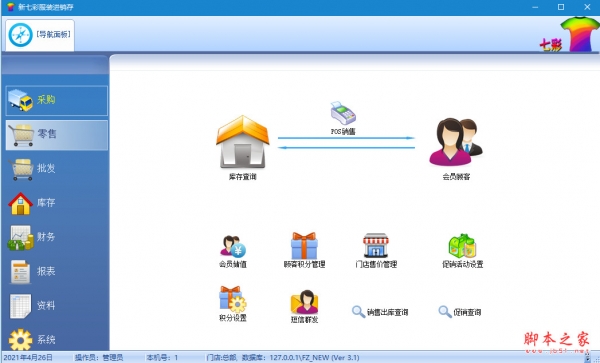Click the 销售出库查询 search link
This screenshot has height=363, width=600.
(380, 312)
